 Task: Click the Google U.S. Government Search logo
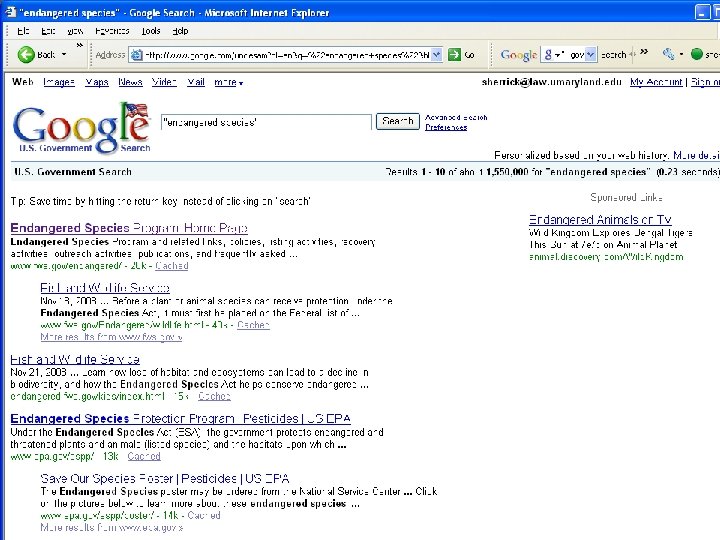point(82,128)
